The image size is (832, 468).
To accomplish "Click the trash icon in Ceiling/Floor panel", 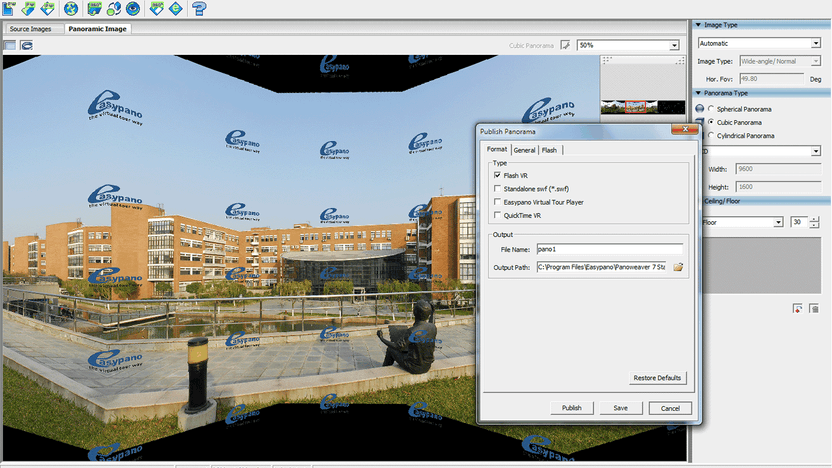I will [814, 309].
